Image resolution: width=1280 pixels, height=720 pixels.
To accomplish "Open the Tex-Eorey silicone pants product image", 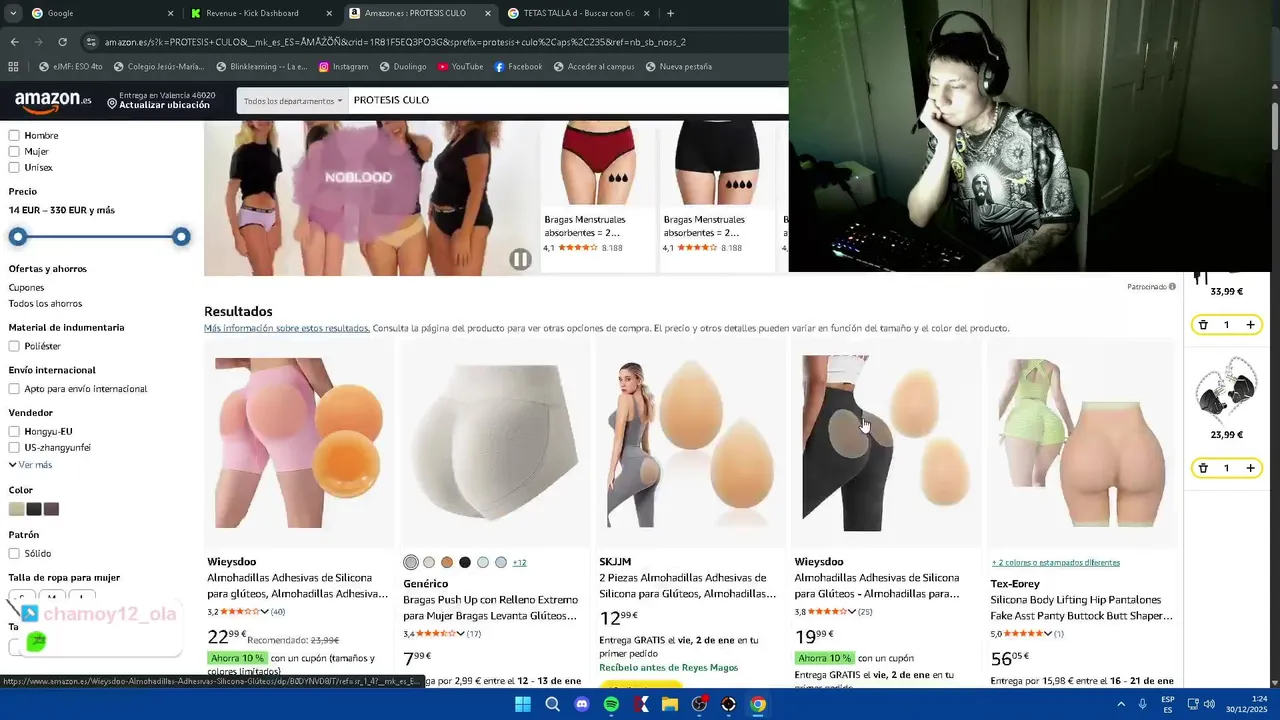I will tap(1082, 443).
